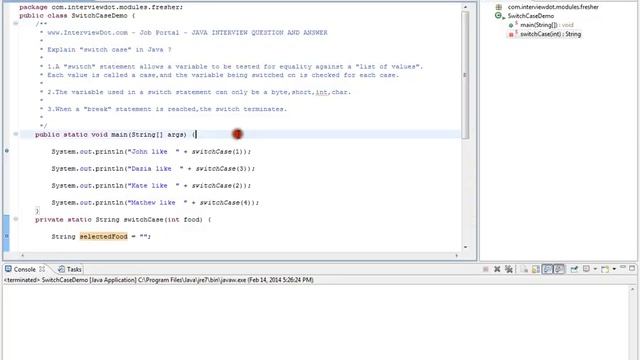
Task: Click Remove All Terminated Launches double-X icon
Action: (x=509, y=269)
